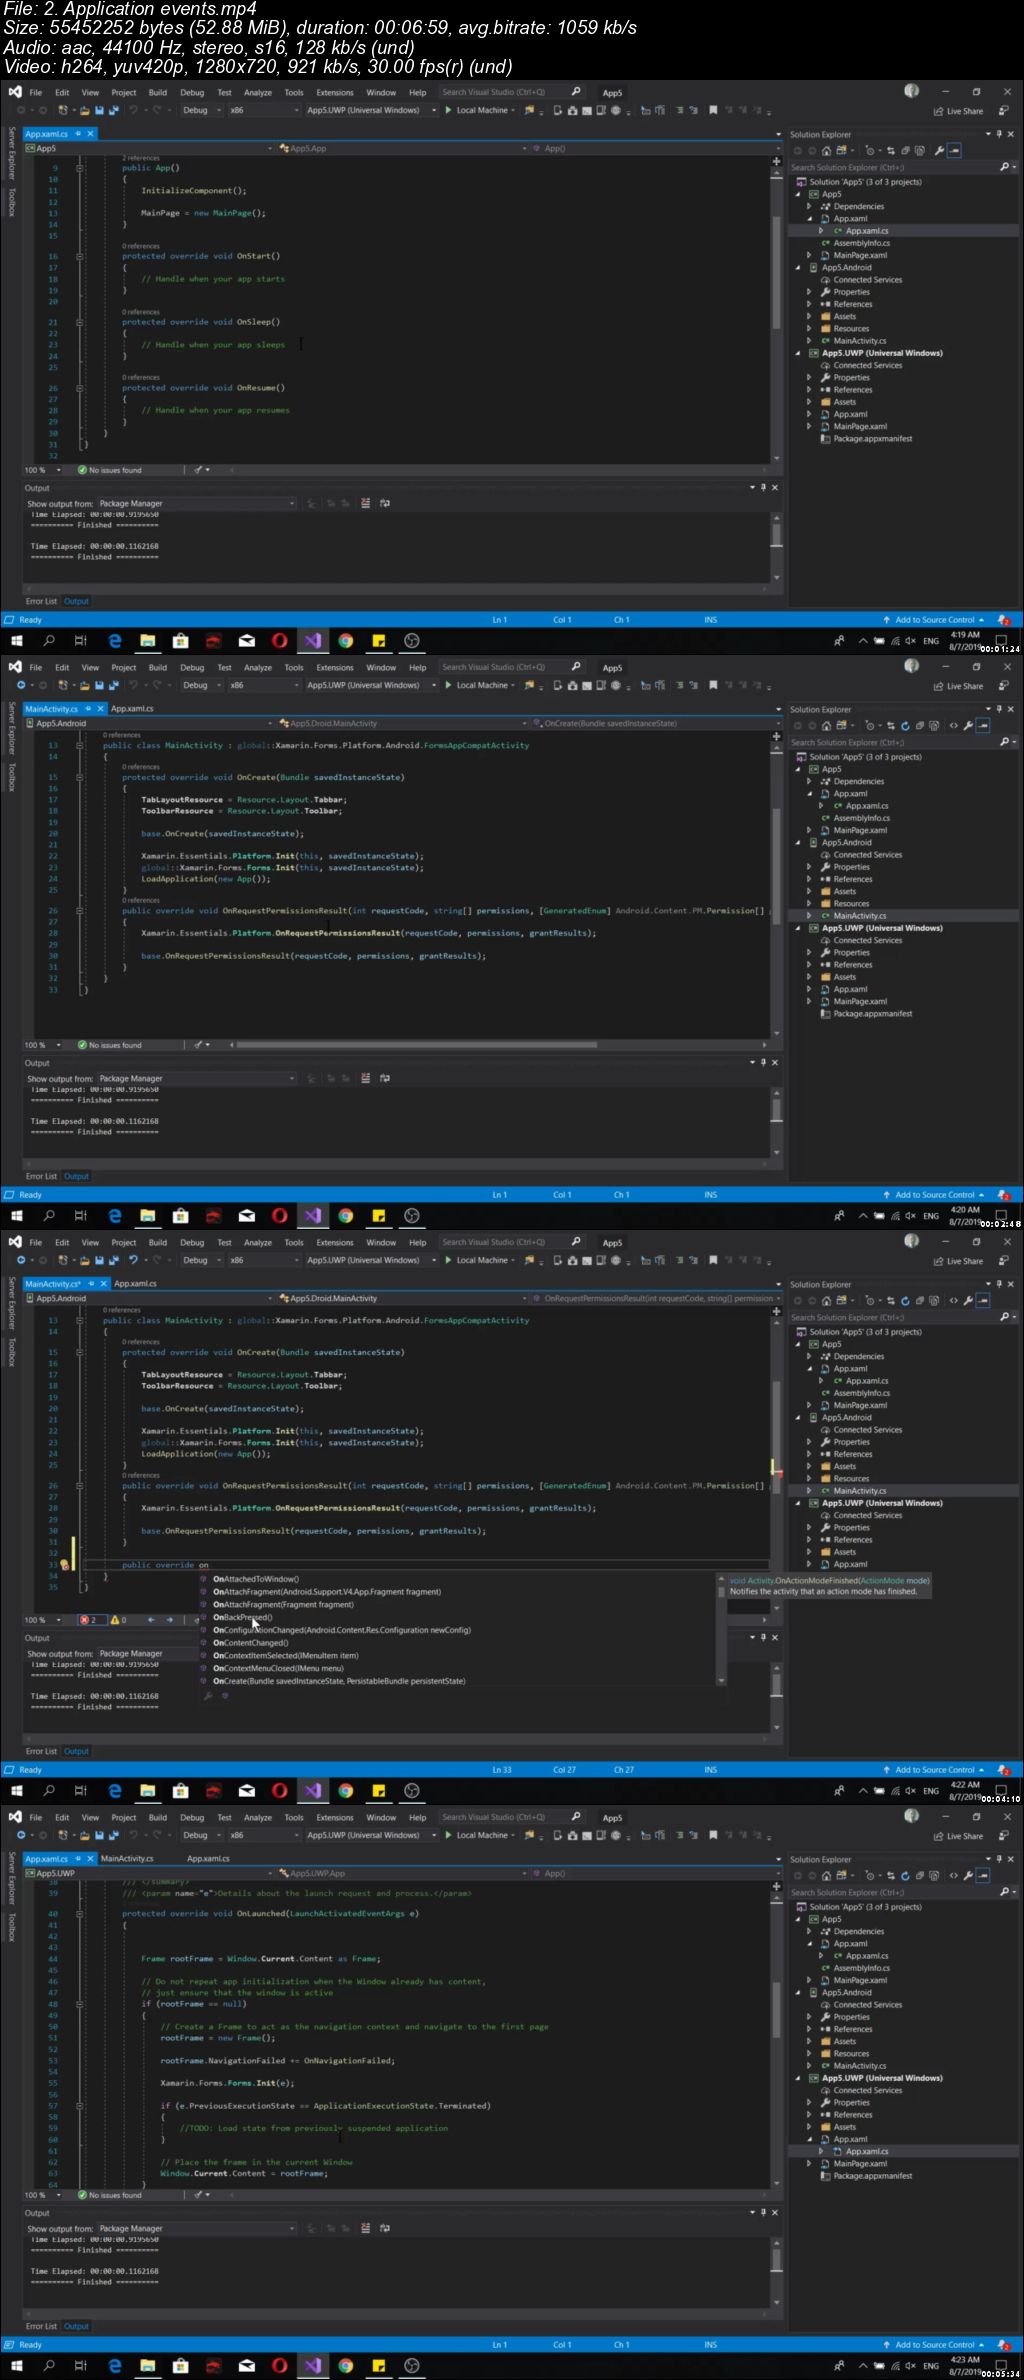Toggle auto-hide pin of Output panel in 00:02:48 frame
This screenshot has width=1024, height=2380.
pos(763,1063)
